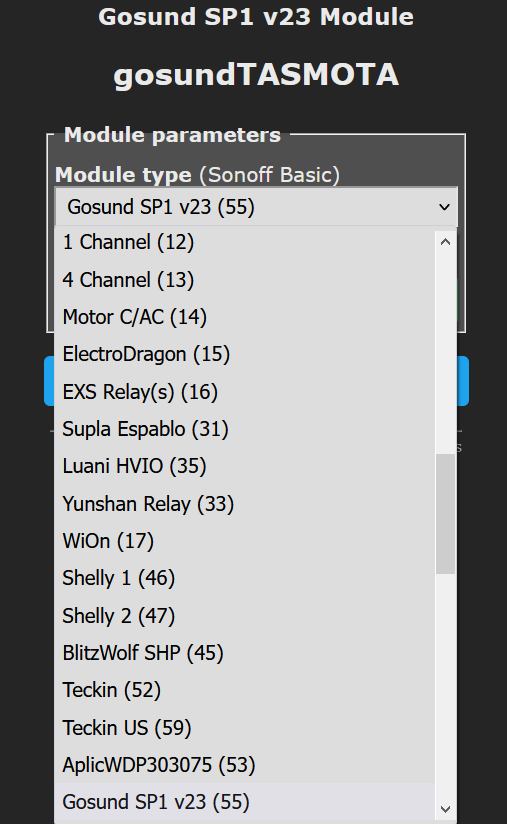Pick Luani HVIO (35) from dropdown
The width and height of the screenshot is (507, 824).
coord(244,466)
